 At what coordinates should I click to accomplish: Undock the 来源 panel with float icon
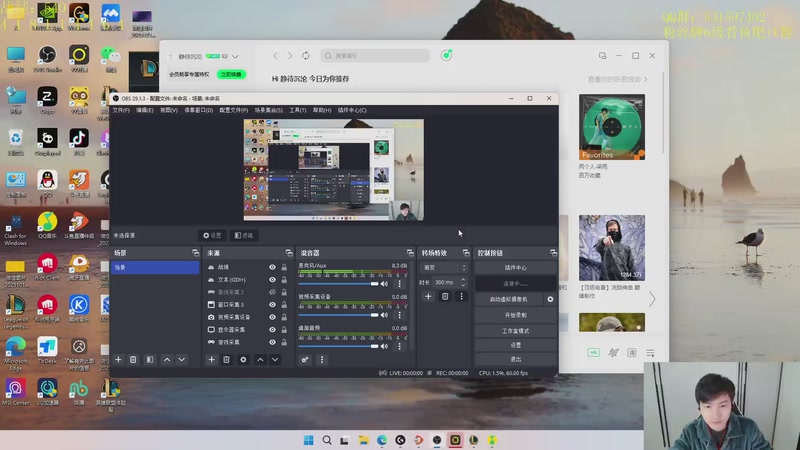pyautogui.click(x=289, y=253)
